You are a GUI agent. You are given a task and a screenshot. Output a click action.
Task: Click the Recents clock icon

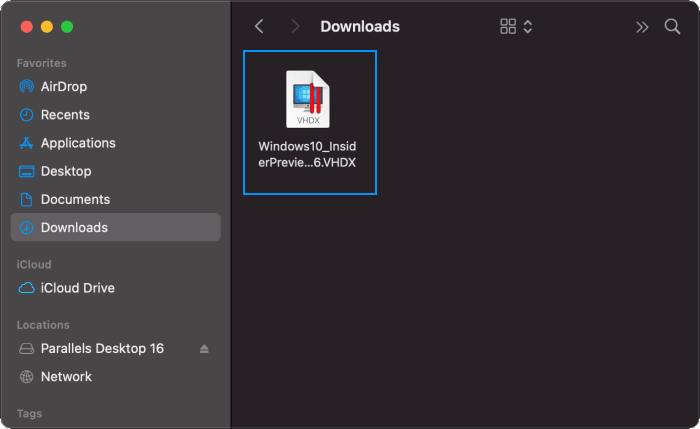pos(27,115)
